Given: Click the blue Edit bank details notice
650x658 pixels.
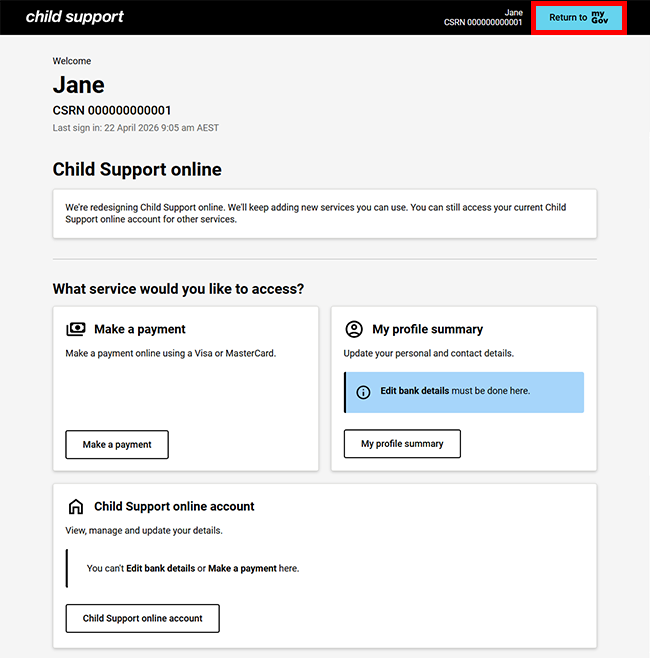Looking at the screenshot, I should coord(464,392).
